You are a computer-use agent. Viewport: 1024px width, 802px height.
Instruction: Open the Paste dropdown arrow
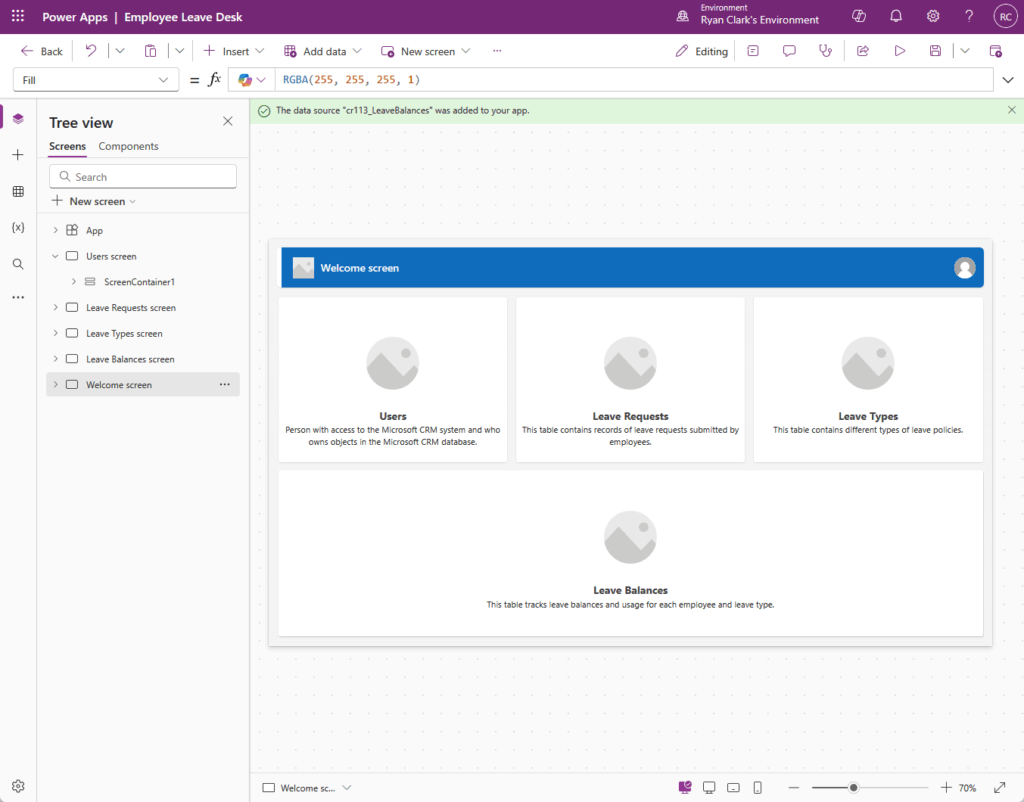[x=179, y=51]
